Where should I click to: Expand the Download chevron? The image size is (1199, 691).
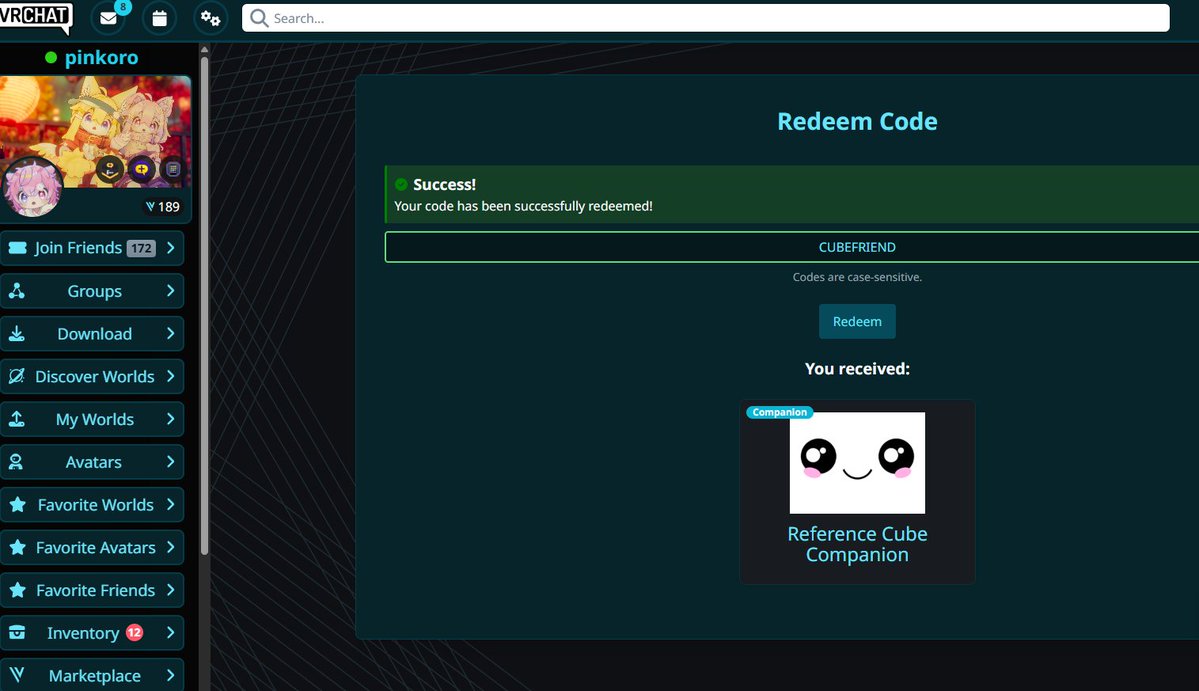pyautogui.click(x=171, y=333)
